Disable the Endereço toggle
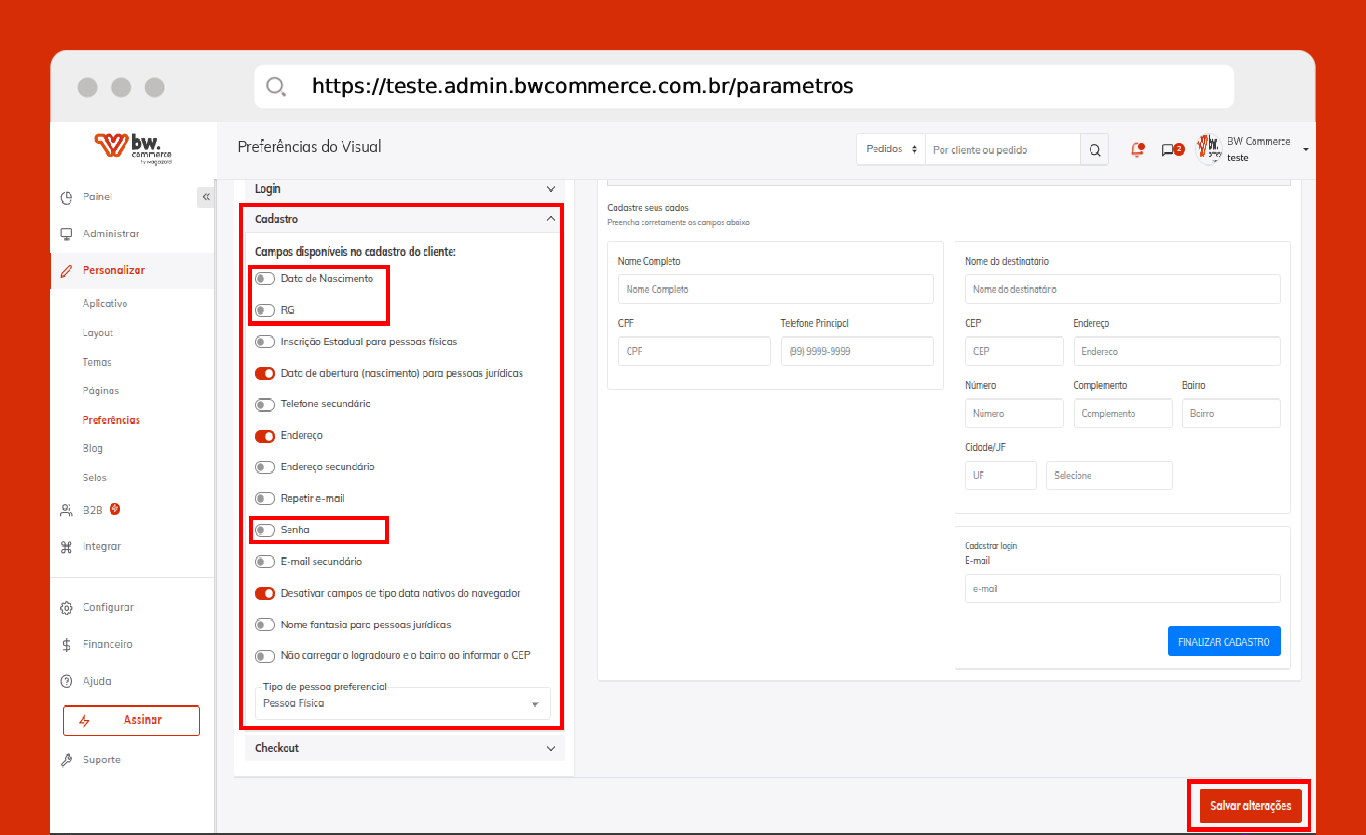Viewport: 1366px width, 835px height. coord(265,436)
